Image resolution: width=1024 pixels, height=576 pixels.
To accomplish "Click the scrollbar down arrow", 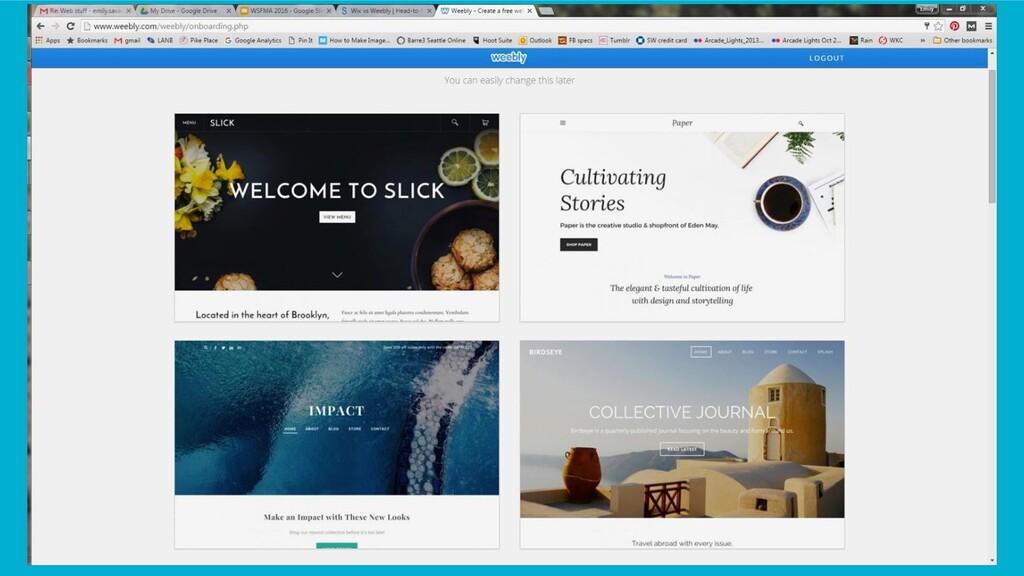I will click(992, 560).
